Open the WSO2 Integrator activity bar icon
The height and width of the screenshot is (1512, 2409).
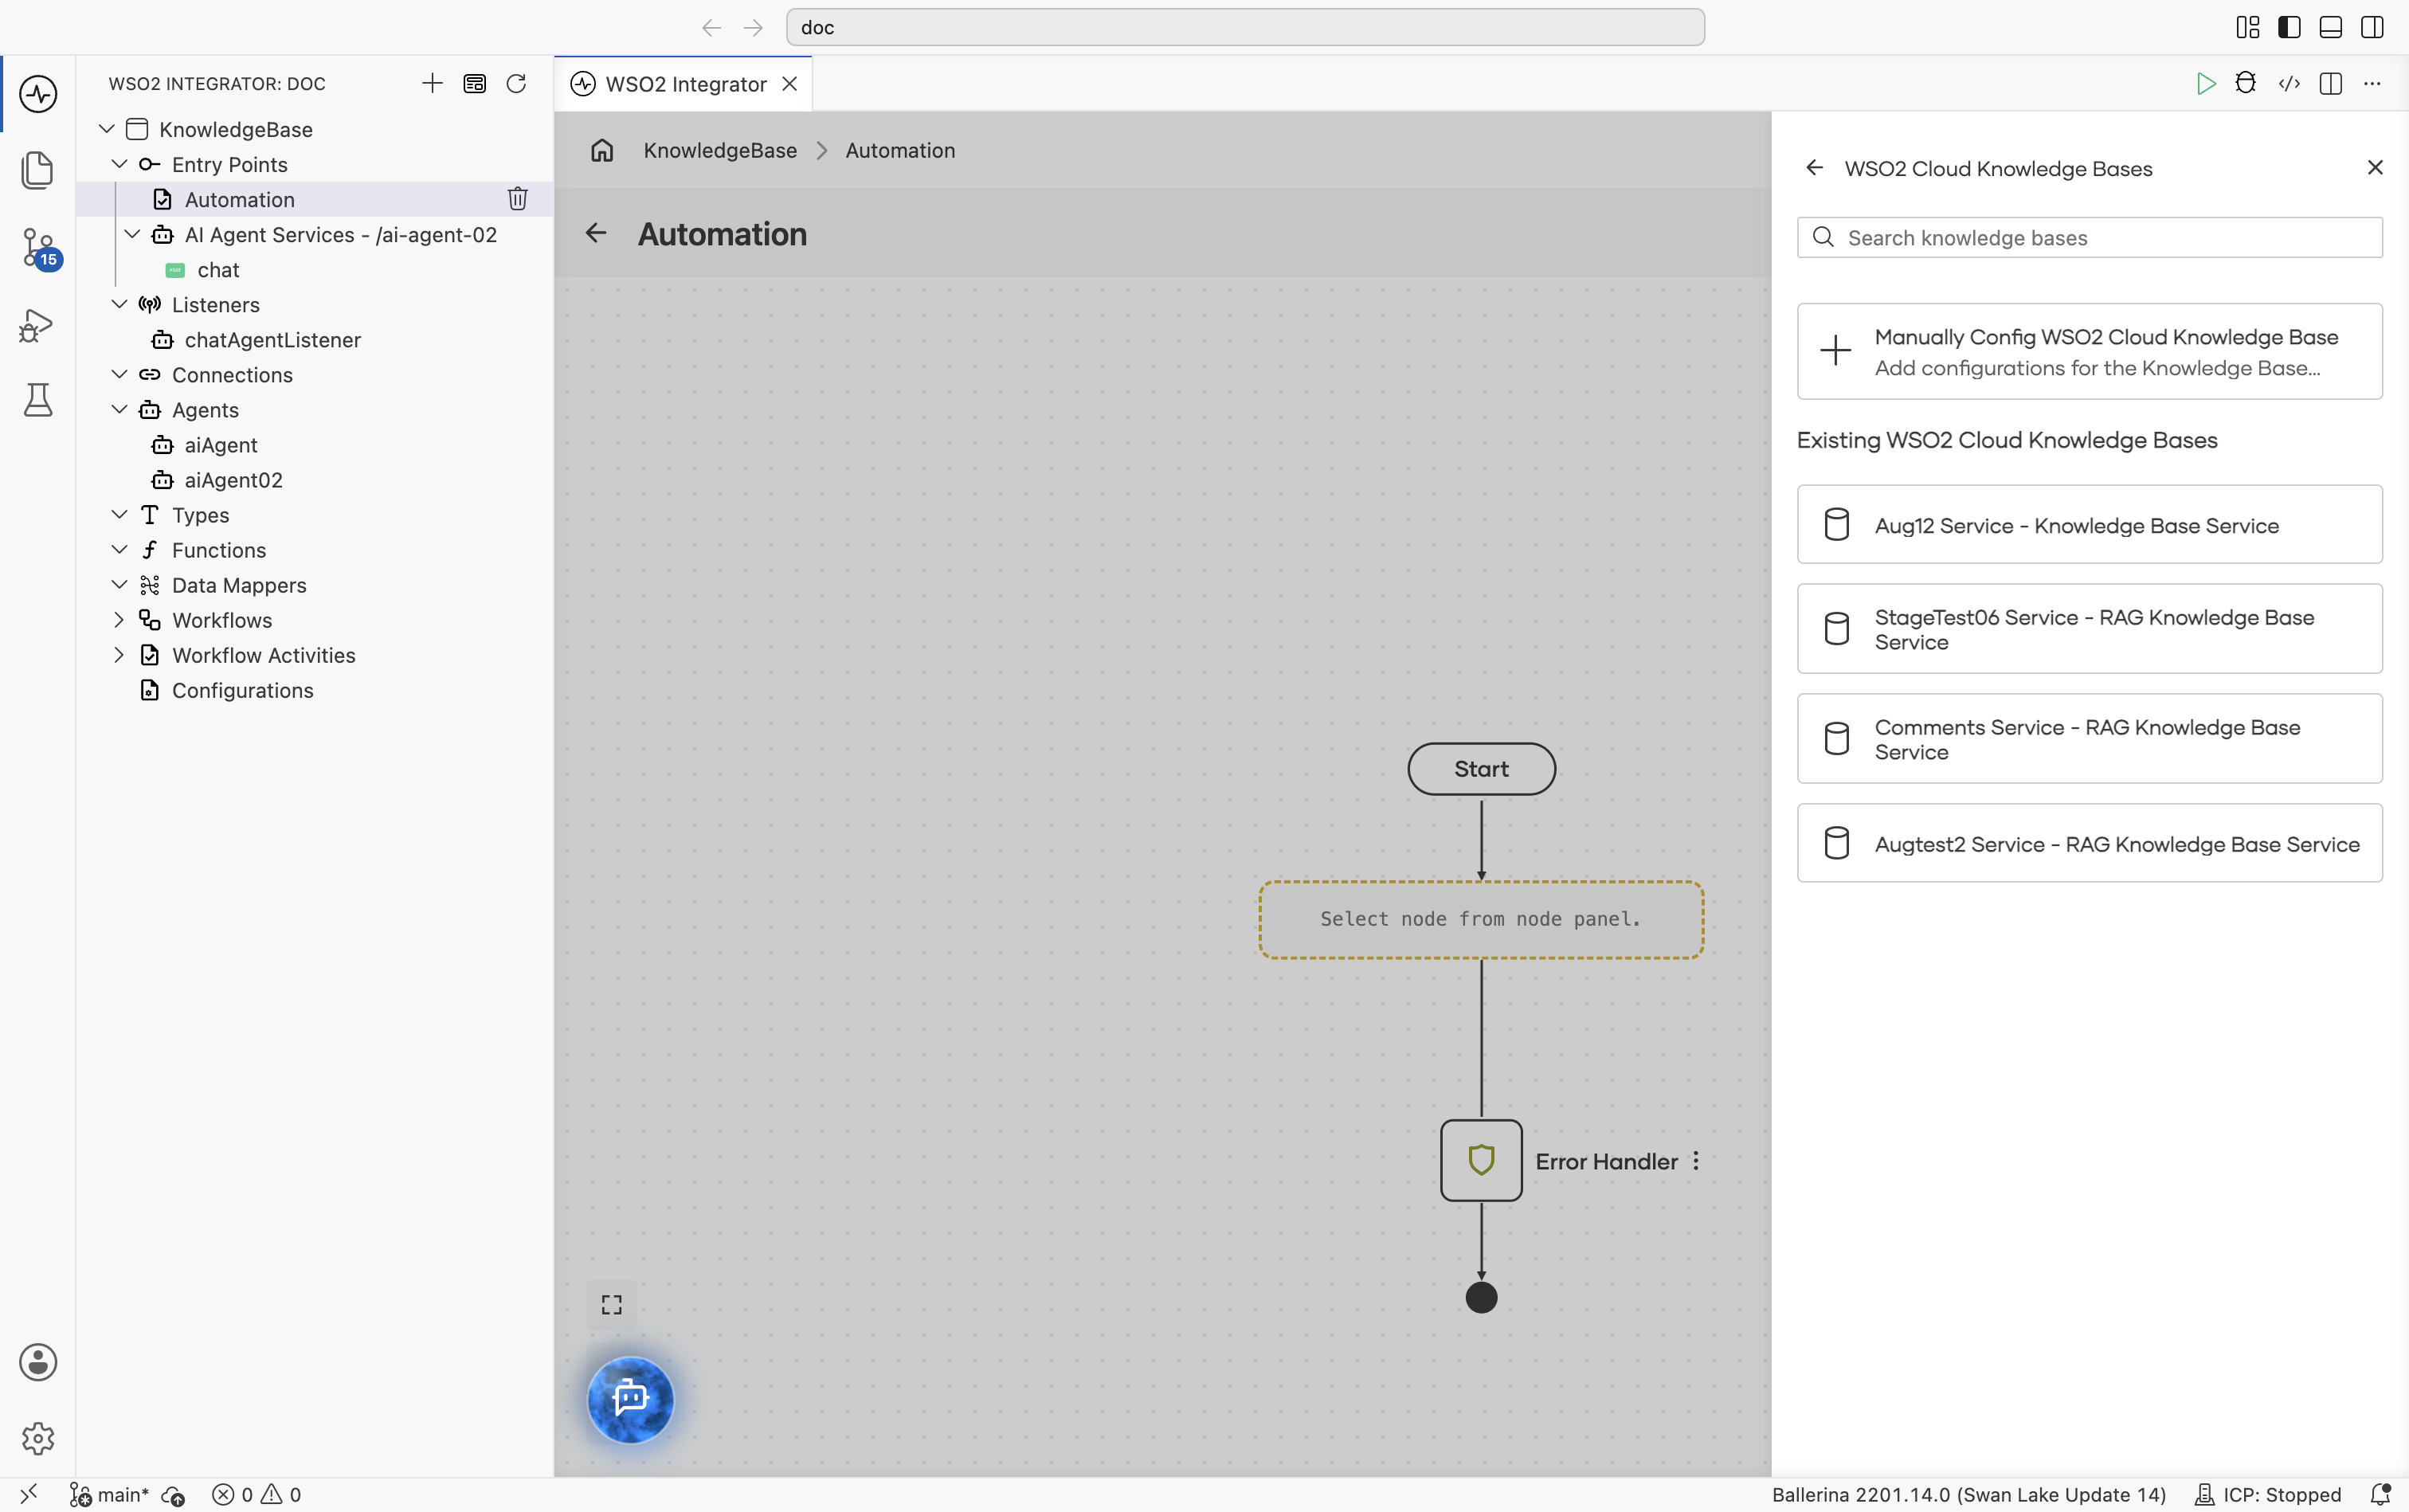38,94
